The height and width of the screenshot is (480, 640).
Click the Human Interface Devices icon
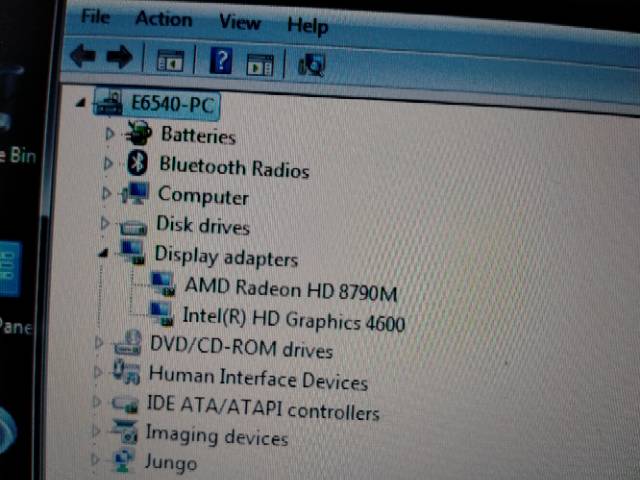127,372
